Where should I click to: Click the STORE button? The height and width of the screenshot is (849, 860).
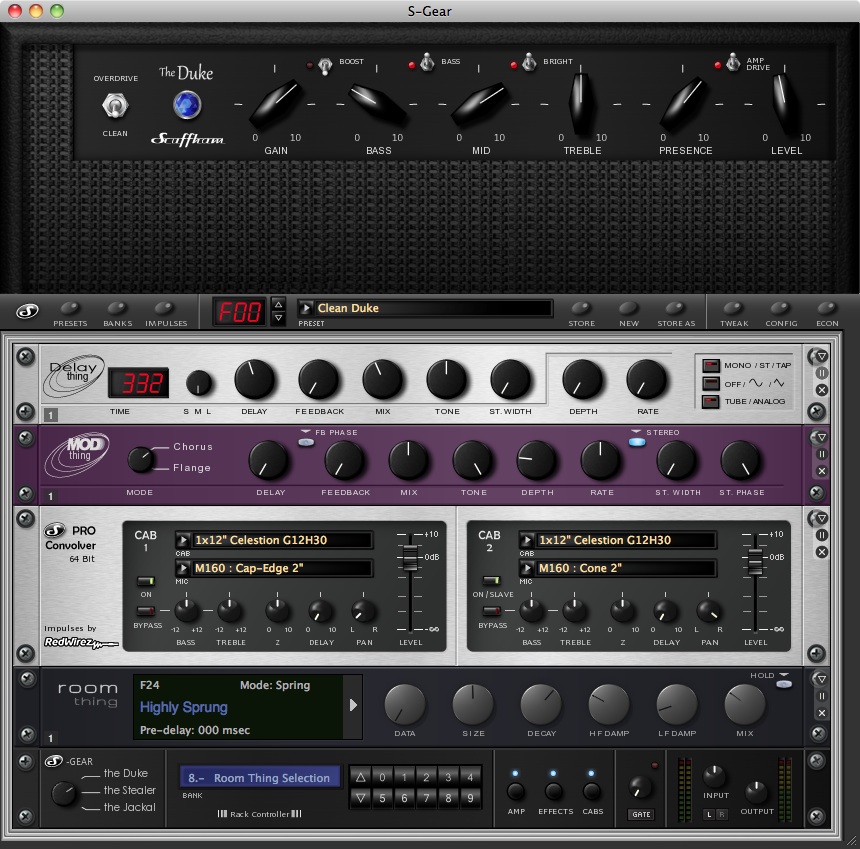[x=581, y=308]
